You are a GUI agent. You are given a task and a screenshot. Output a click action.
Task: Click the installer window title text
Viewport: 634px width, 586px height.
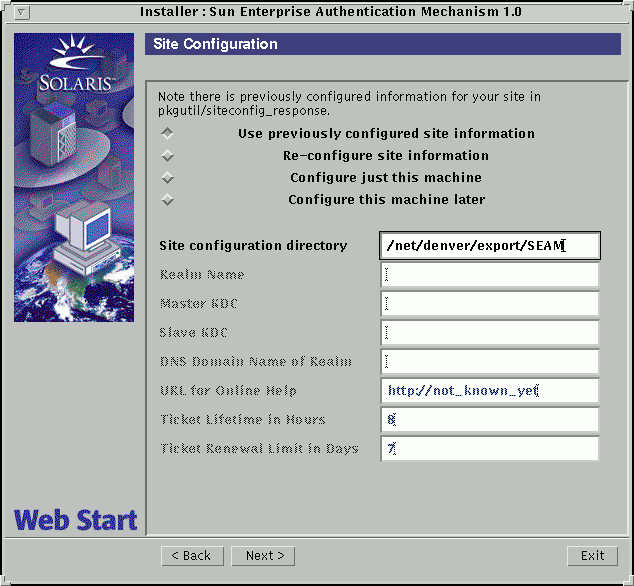[x=330, y=12]
